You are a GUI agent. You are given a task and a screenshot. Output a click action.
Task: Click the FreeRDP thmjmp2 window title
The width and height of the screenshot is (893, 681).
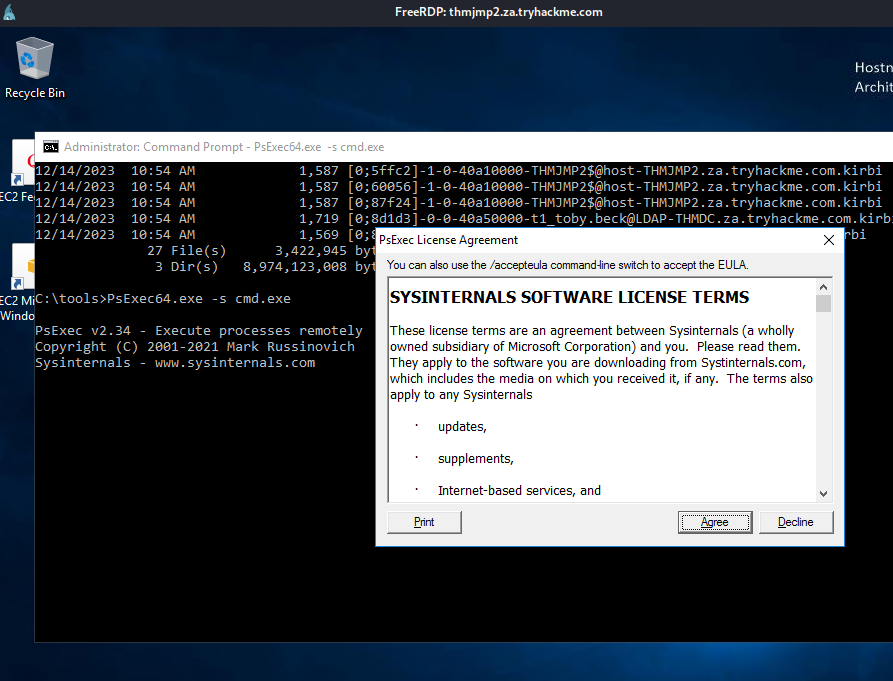(499, 12)
